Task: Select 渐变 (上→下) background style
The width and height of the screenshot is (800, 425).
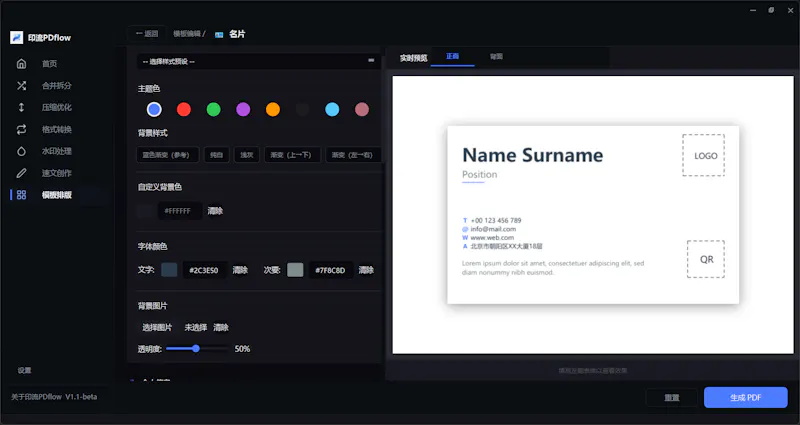Action: coord(292,155)
